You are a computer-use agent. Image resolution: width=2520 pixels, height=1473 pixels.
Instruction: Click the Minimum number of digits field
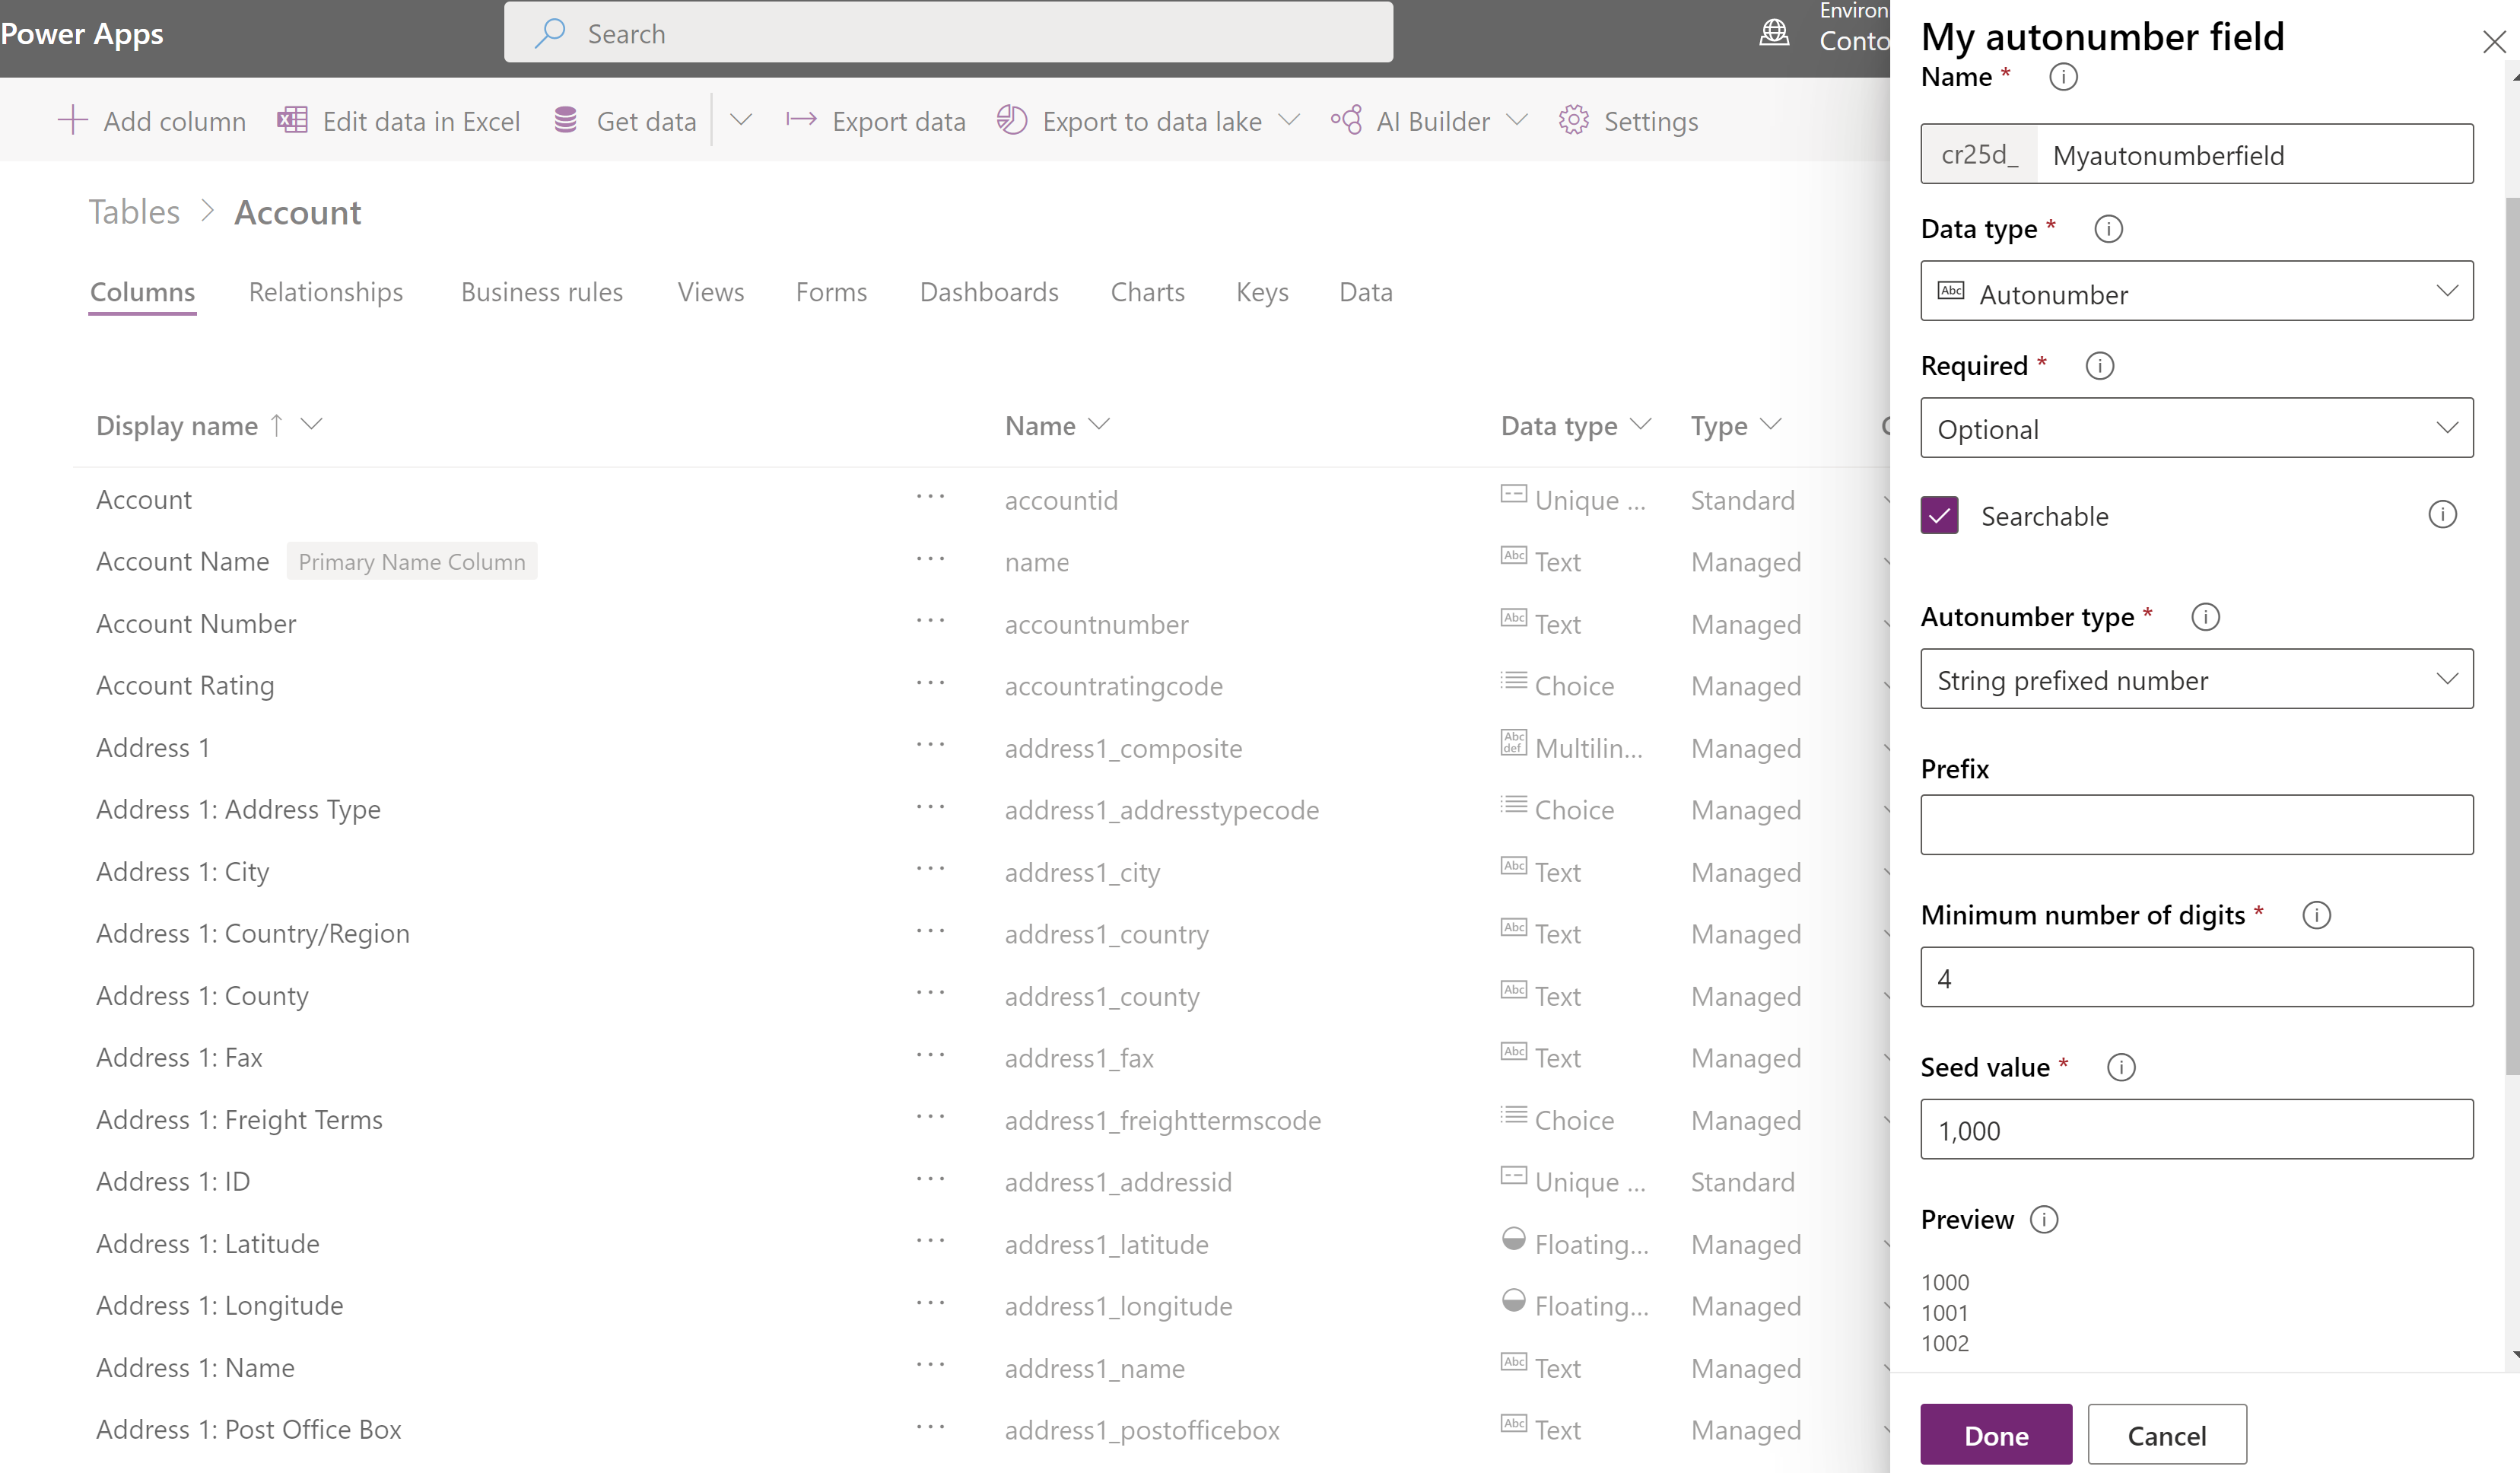pos(2196,977)
